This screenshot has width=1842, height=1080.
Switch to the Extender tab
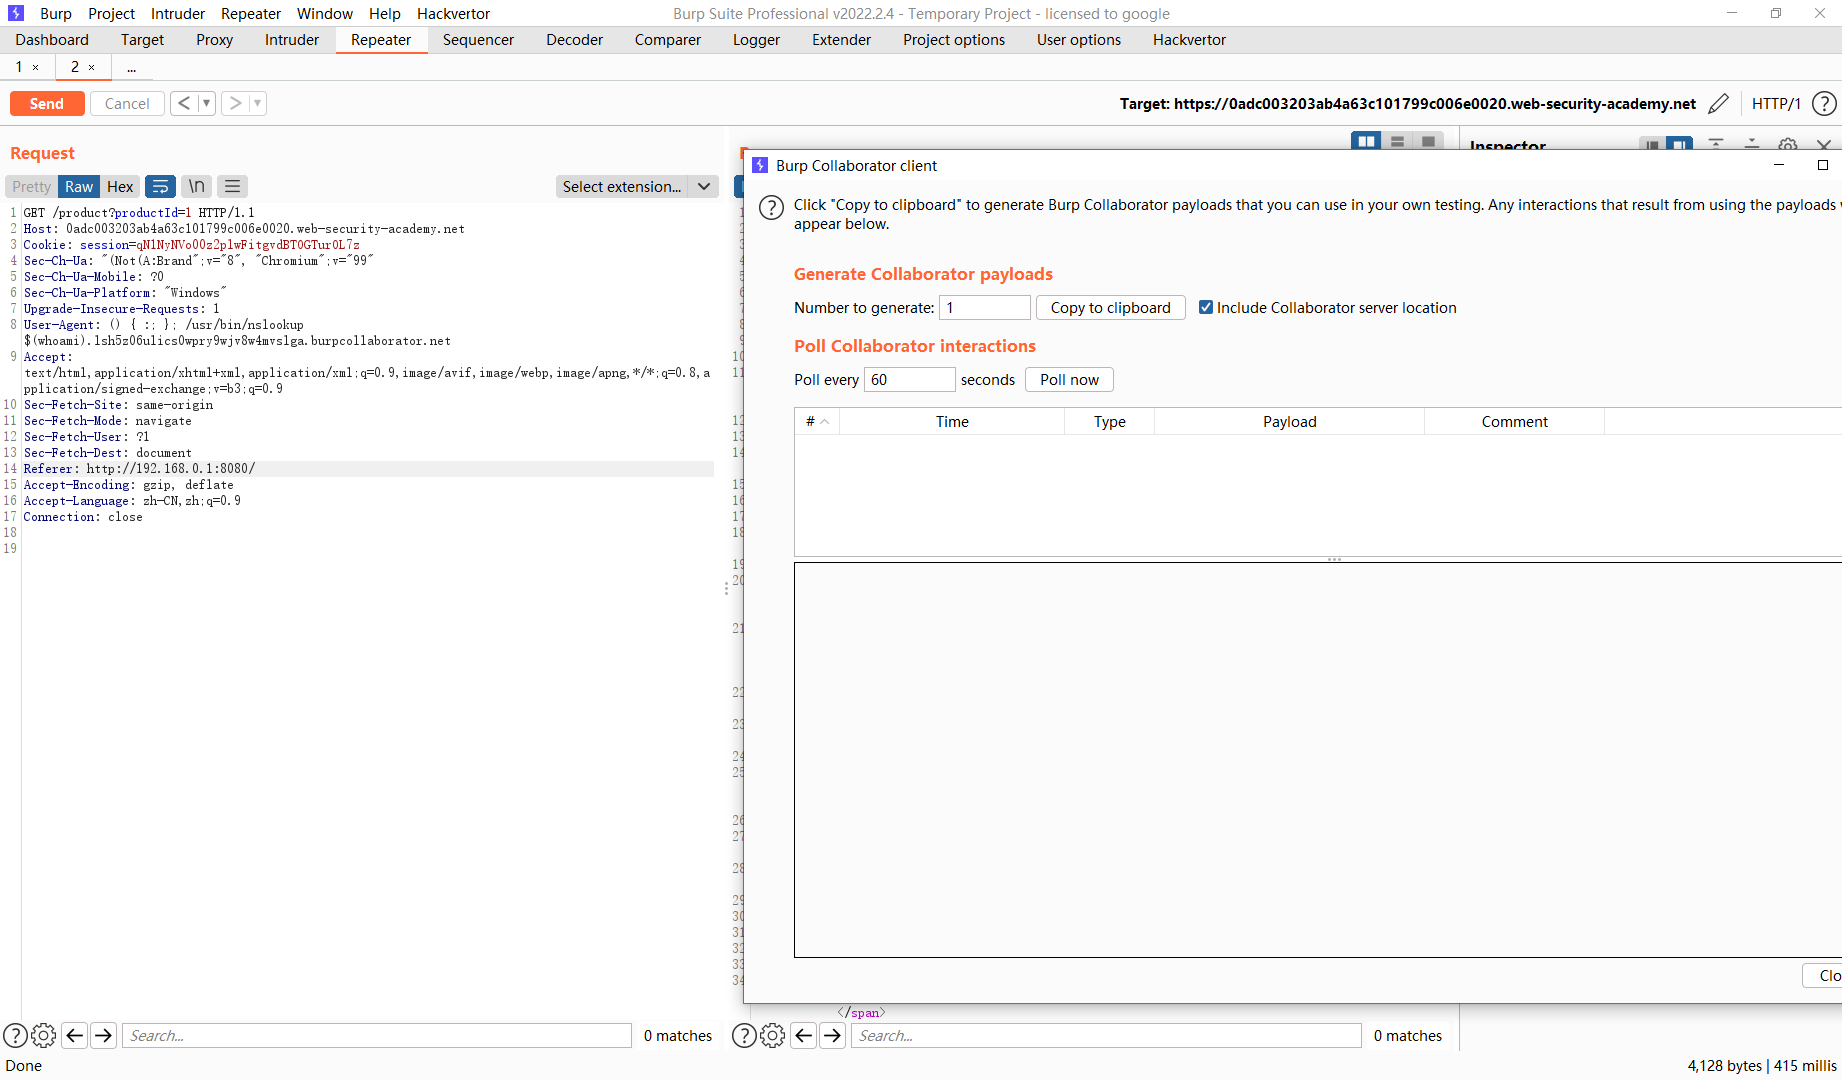[841, 40]
